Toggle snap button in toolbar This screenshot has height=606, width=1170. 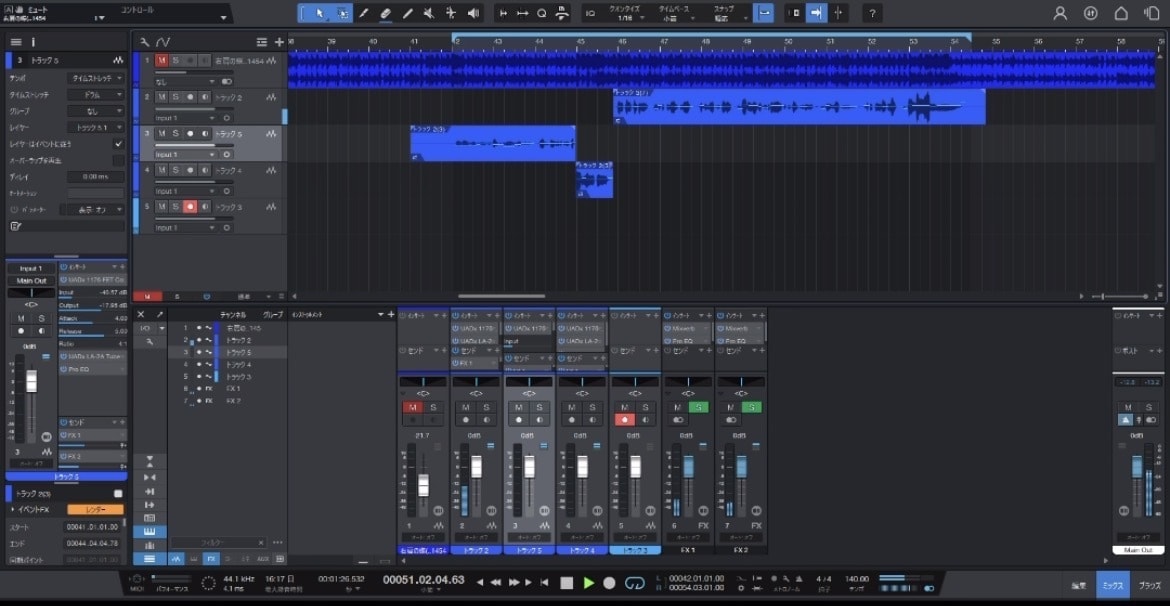(x=763, y=13)
